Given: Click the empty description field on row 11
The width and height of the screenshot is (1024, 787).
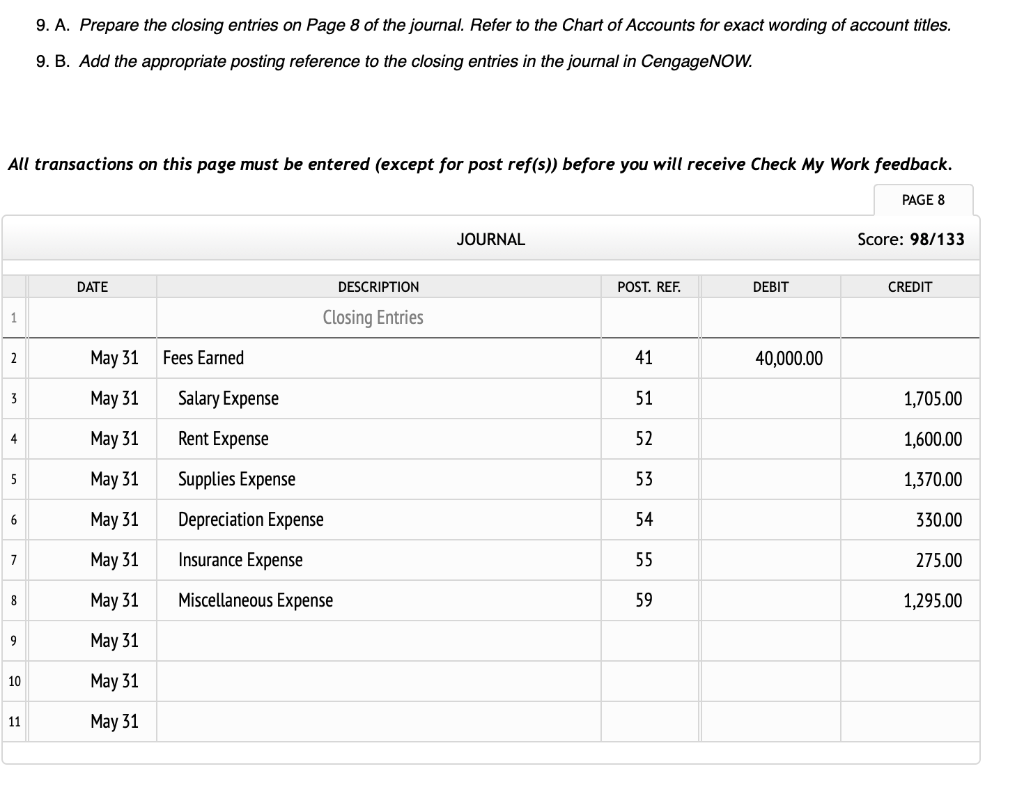Looking at the screenshot, I should pos(378,721).
